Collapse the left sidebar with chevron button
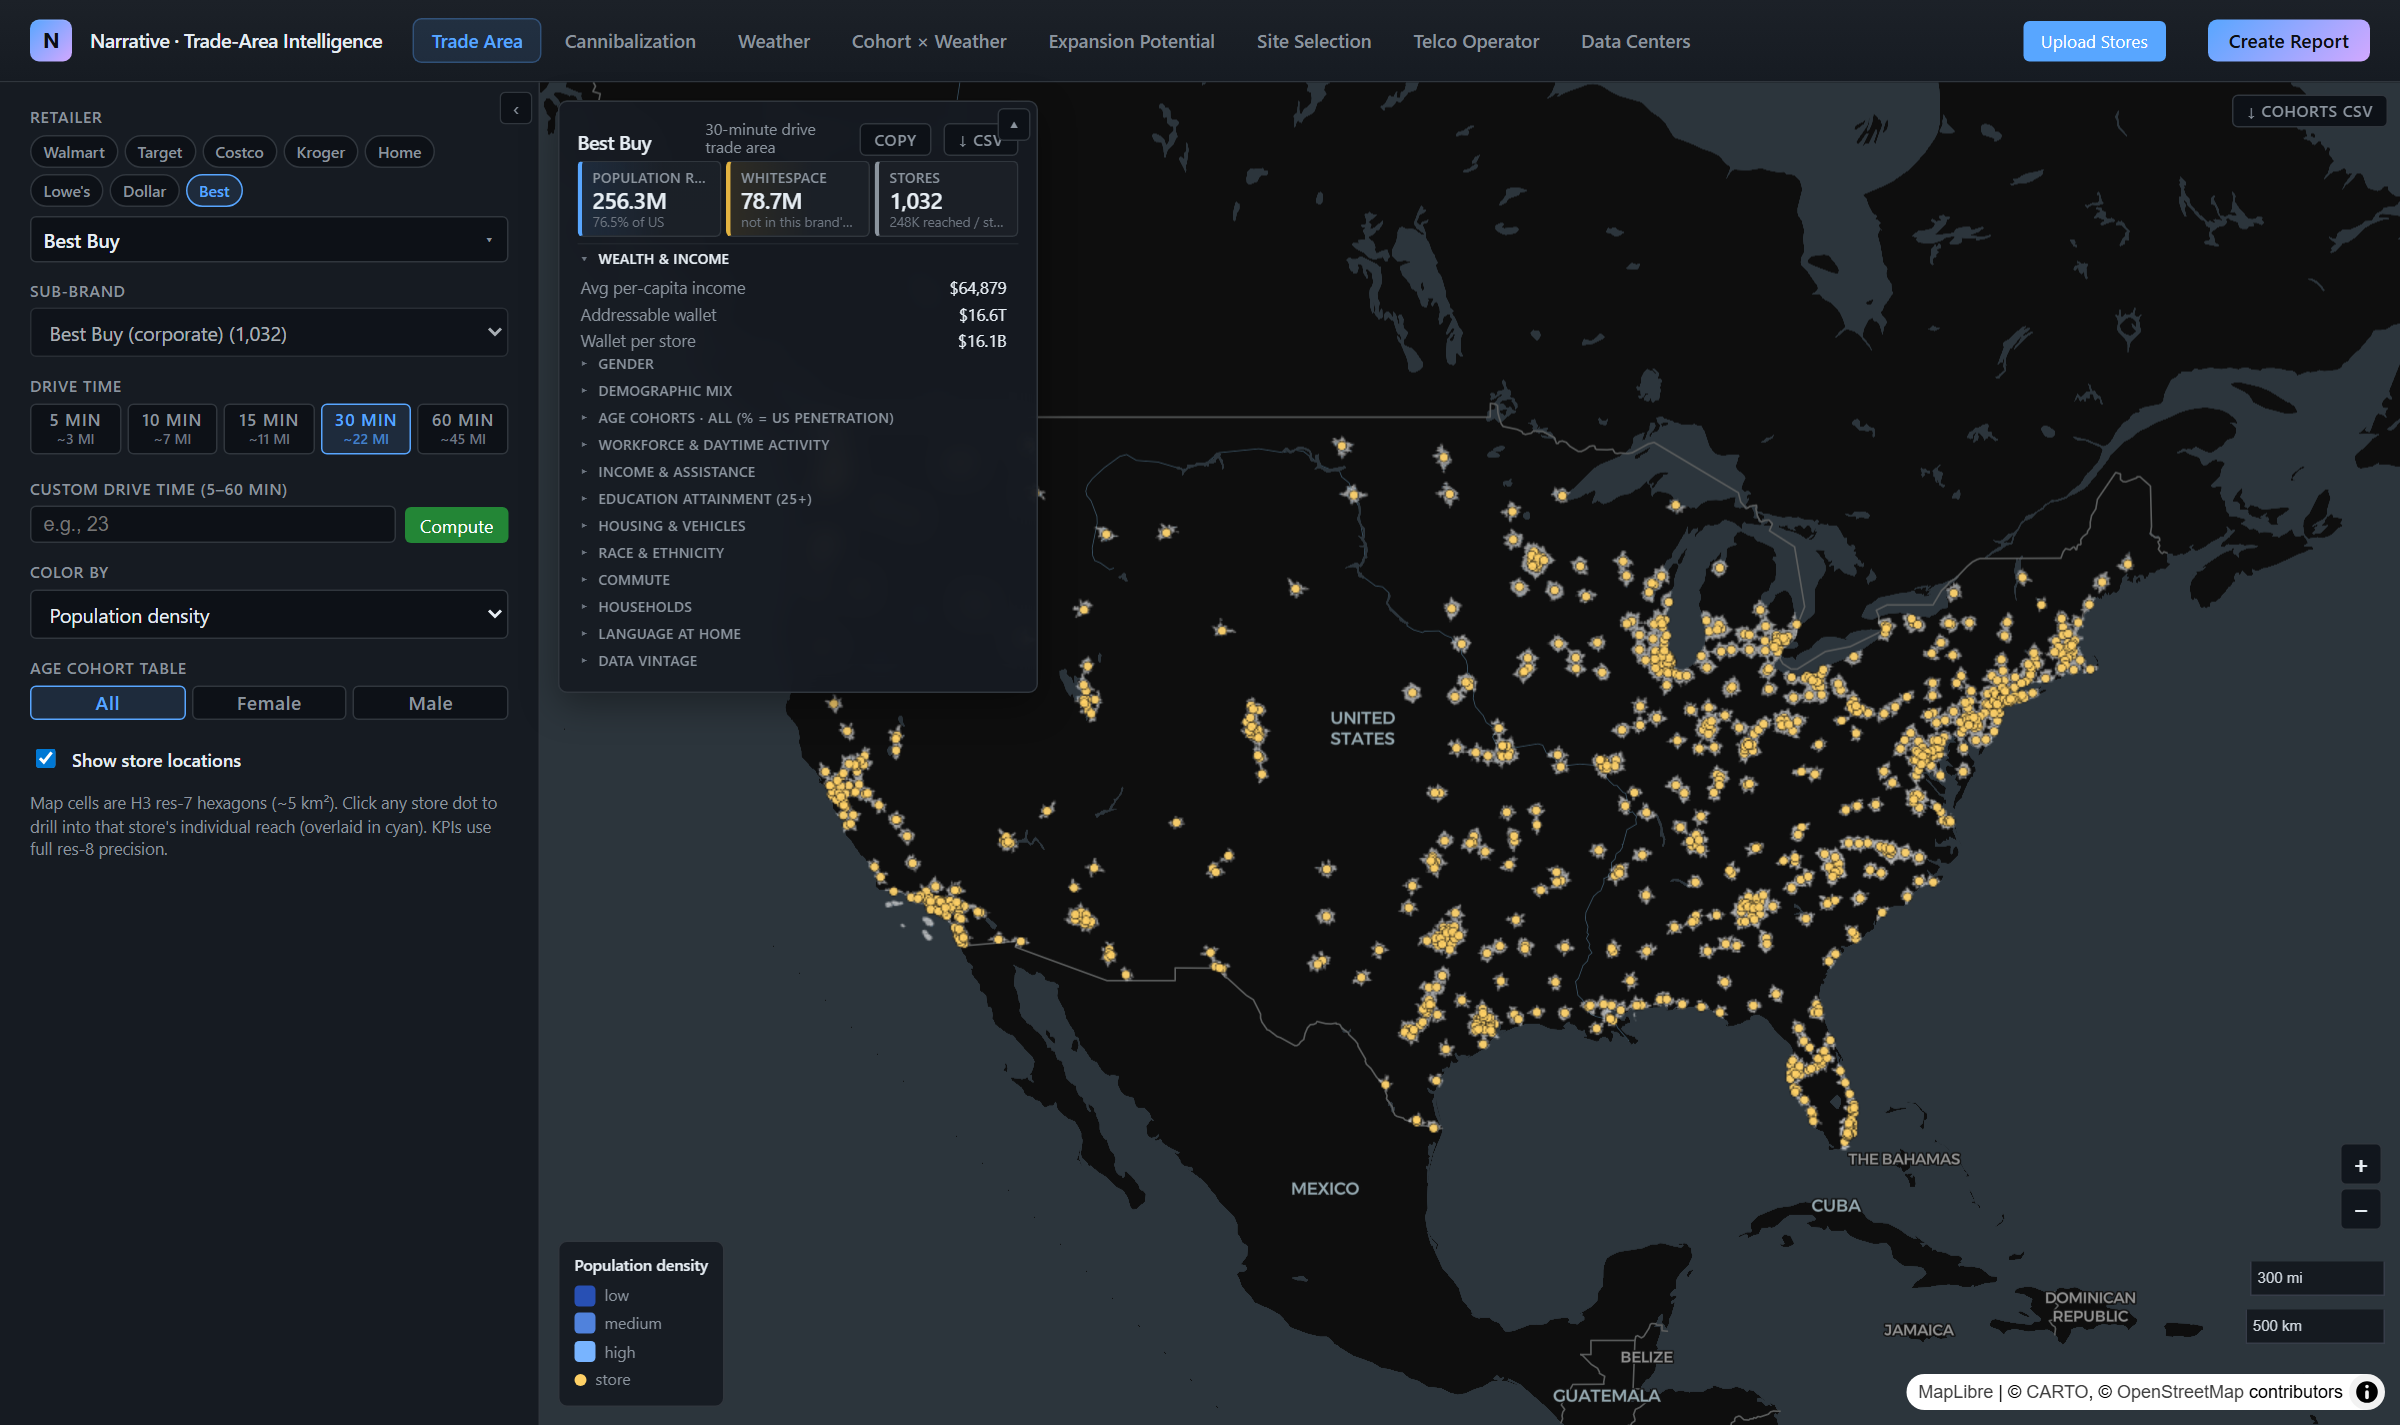The height and width of the screenshot is (1425, 2400). click(x=516, y=109)
